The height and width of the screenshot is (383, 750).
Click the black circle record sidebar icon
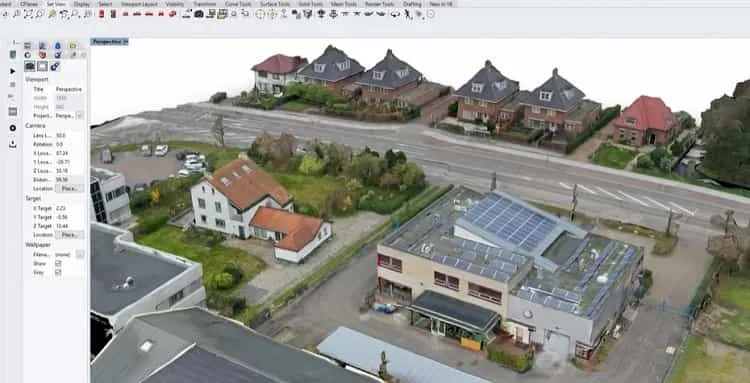coord(12,128)
